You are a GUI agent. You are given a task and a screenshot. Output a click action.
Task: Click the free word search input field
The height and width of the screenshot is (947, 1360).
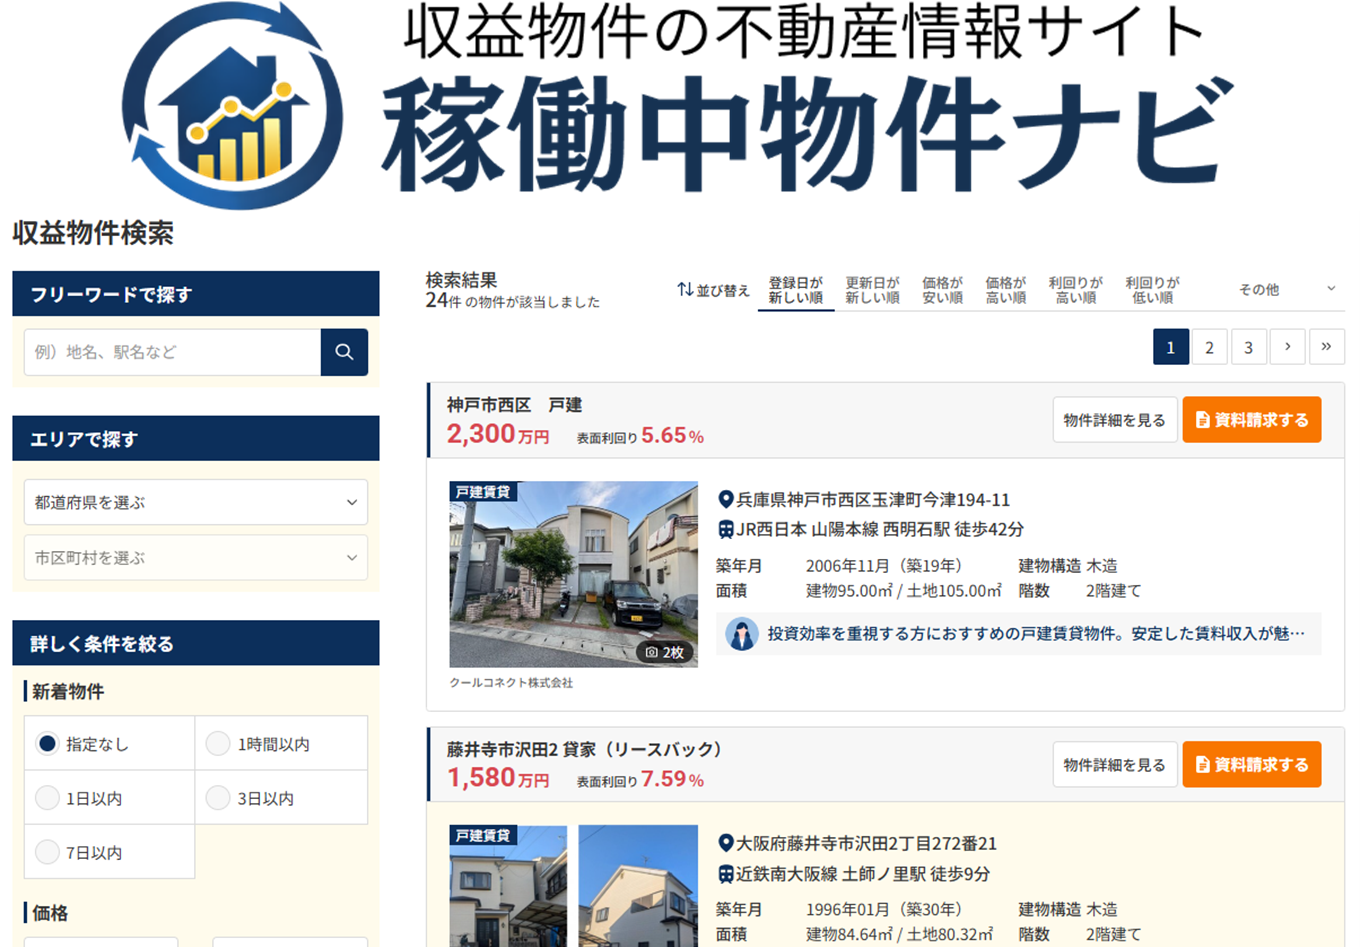click(172, 352)
